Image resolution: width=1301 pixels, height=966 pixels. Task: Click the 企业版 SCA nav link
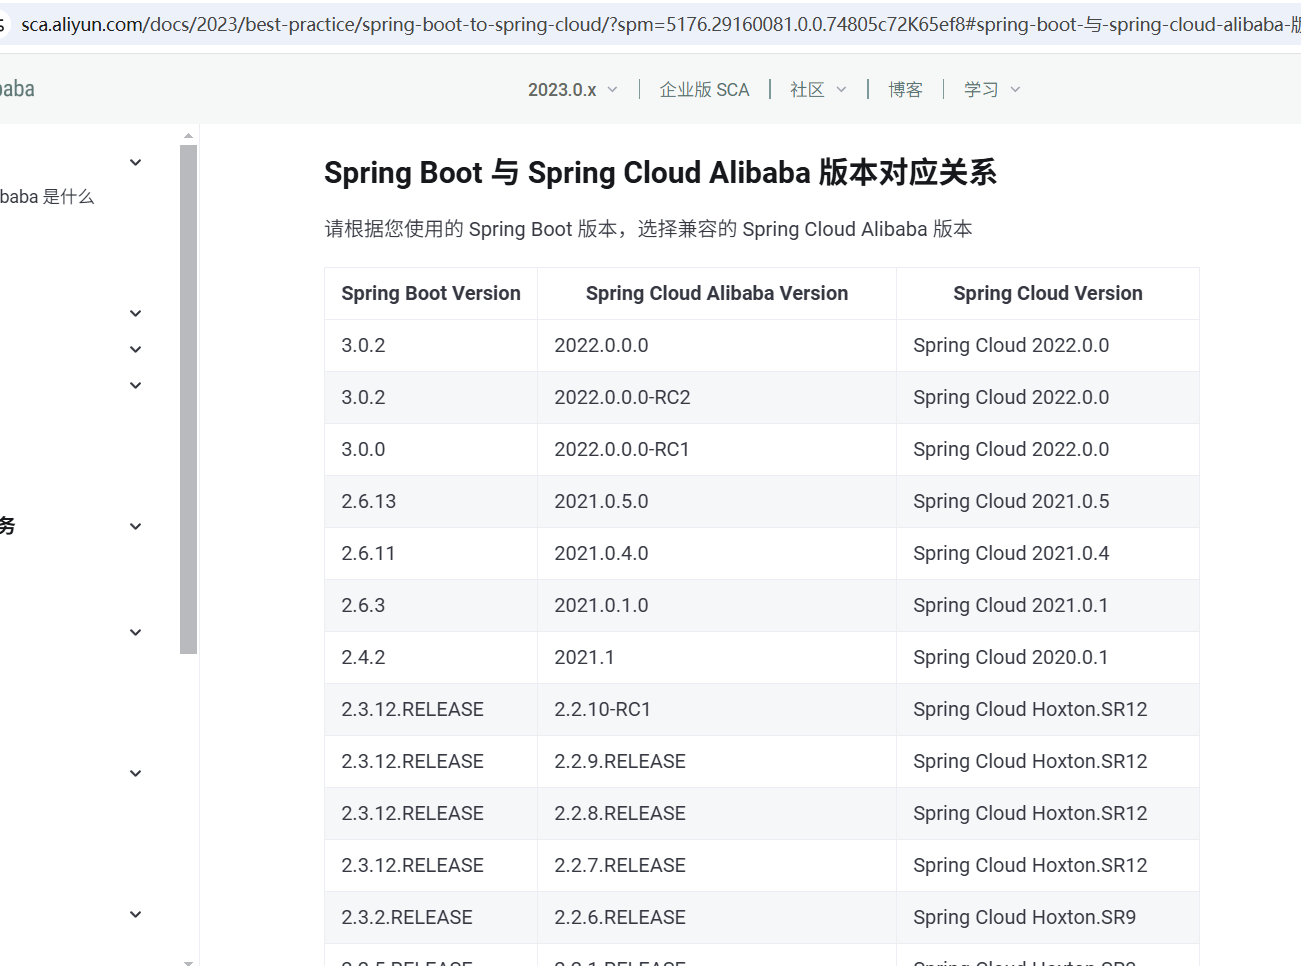(x=704, y=90)
